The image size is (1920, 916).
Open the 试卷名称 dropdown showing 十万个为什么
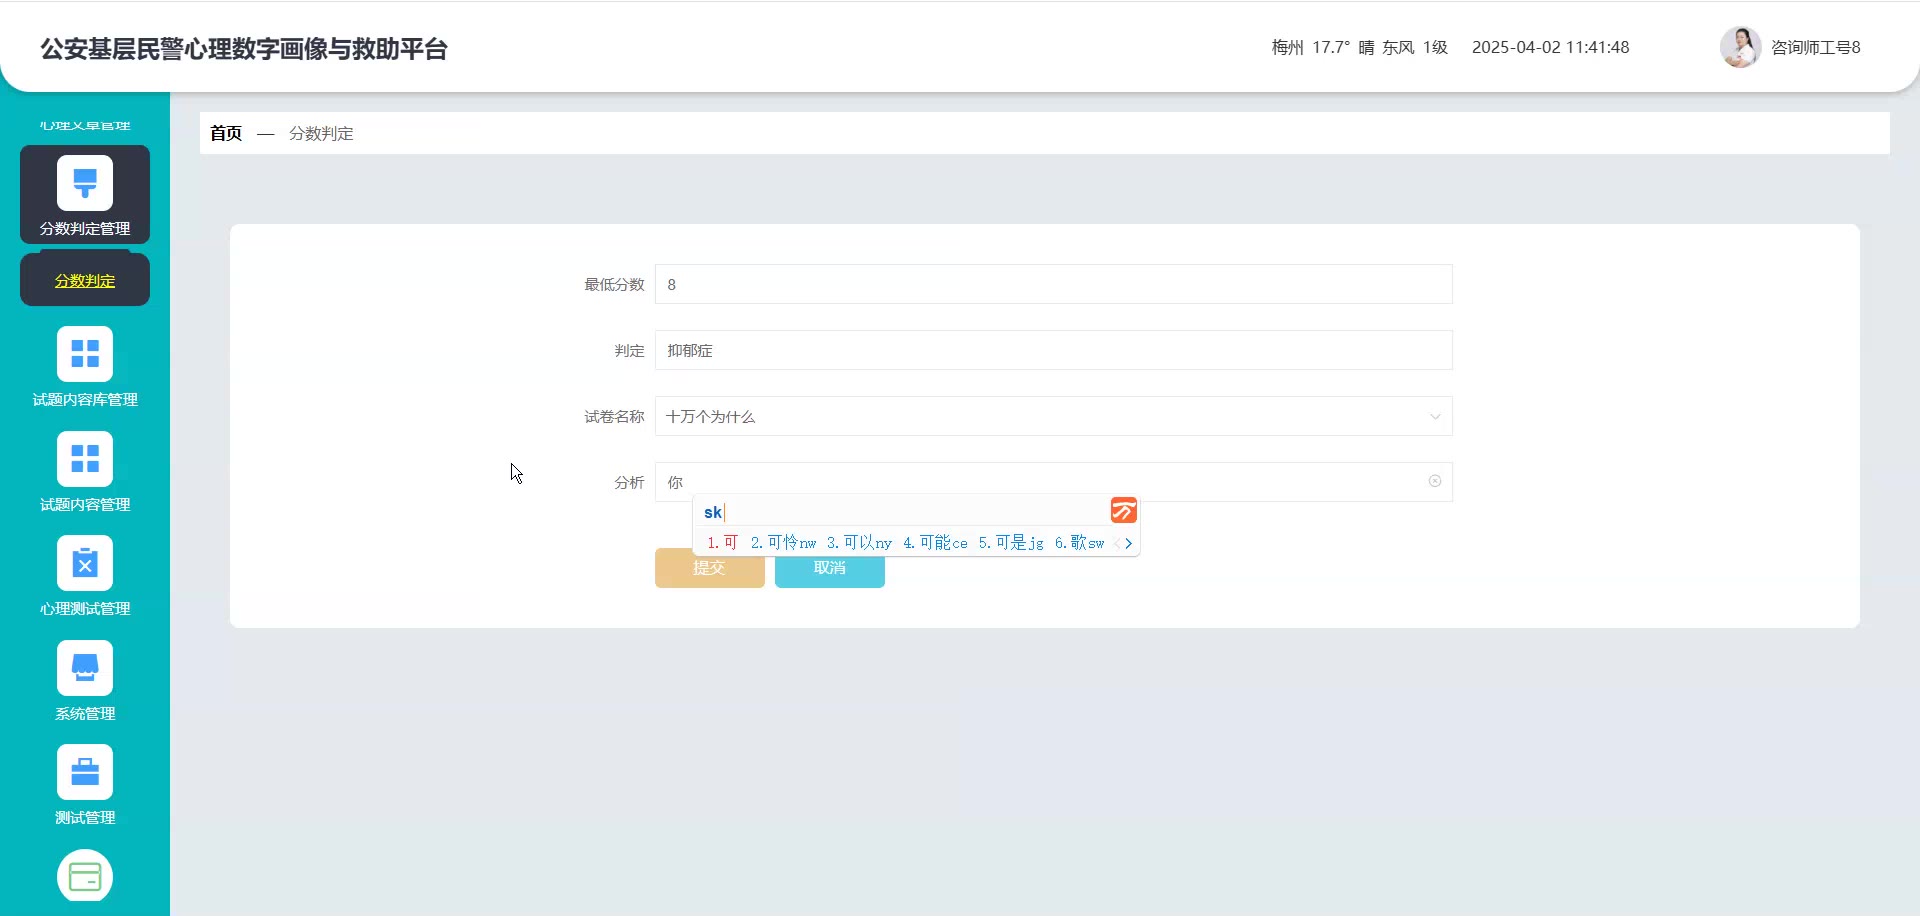tap(1053, 416)
